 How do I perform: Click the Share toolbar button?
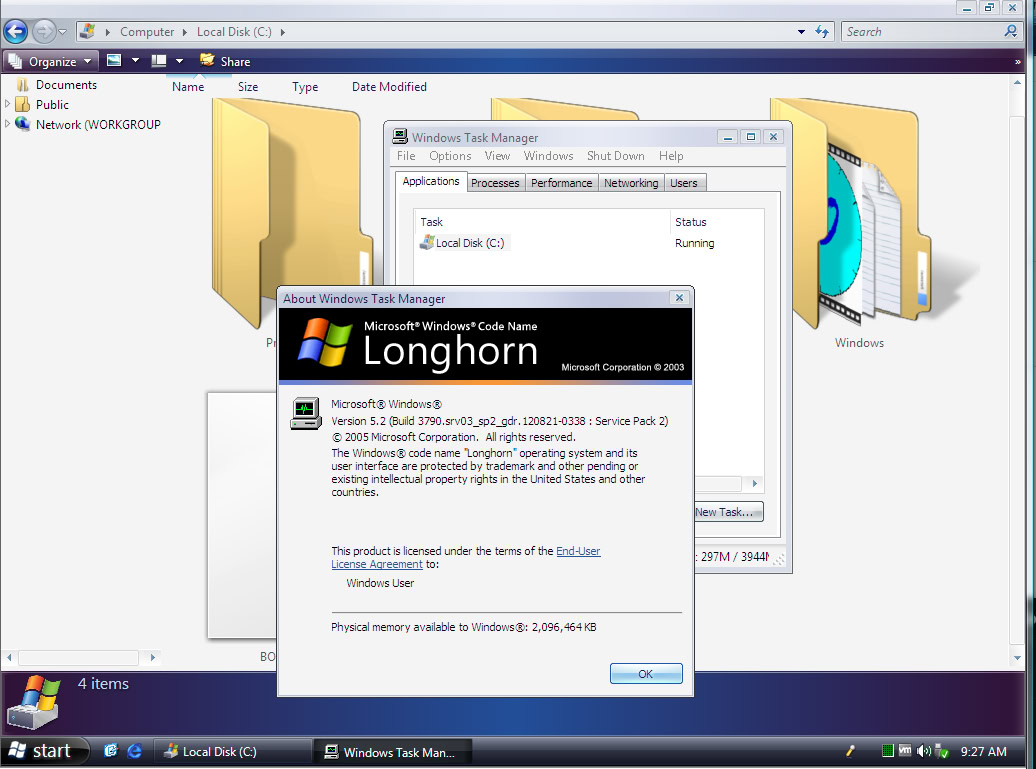click(225, 61)
